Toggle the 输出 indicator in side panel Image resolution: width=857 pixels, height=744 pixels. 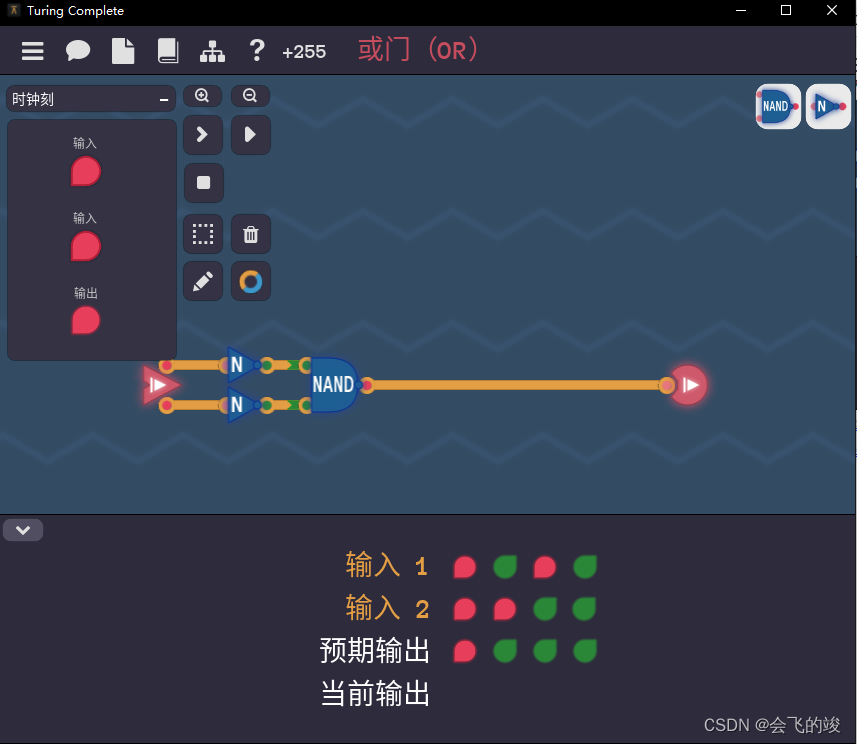(86, 320)
